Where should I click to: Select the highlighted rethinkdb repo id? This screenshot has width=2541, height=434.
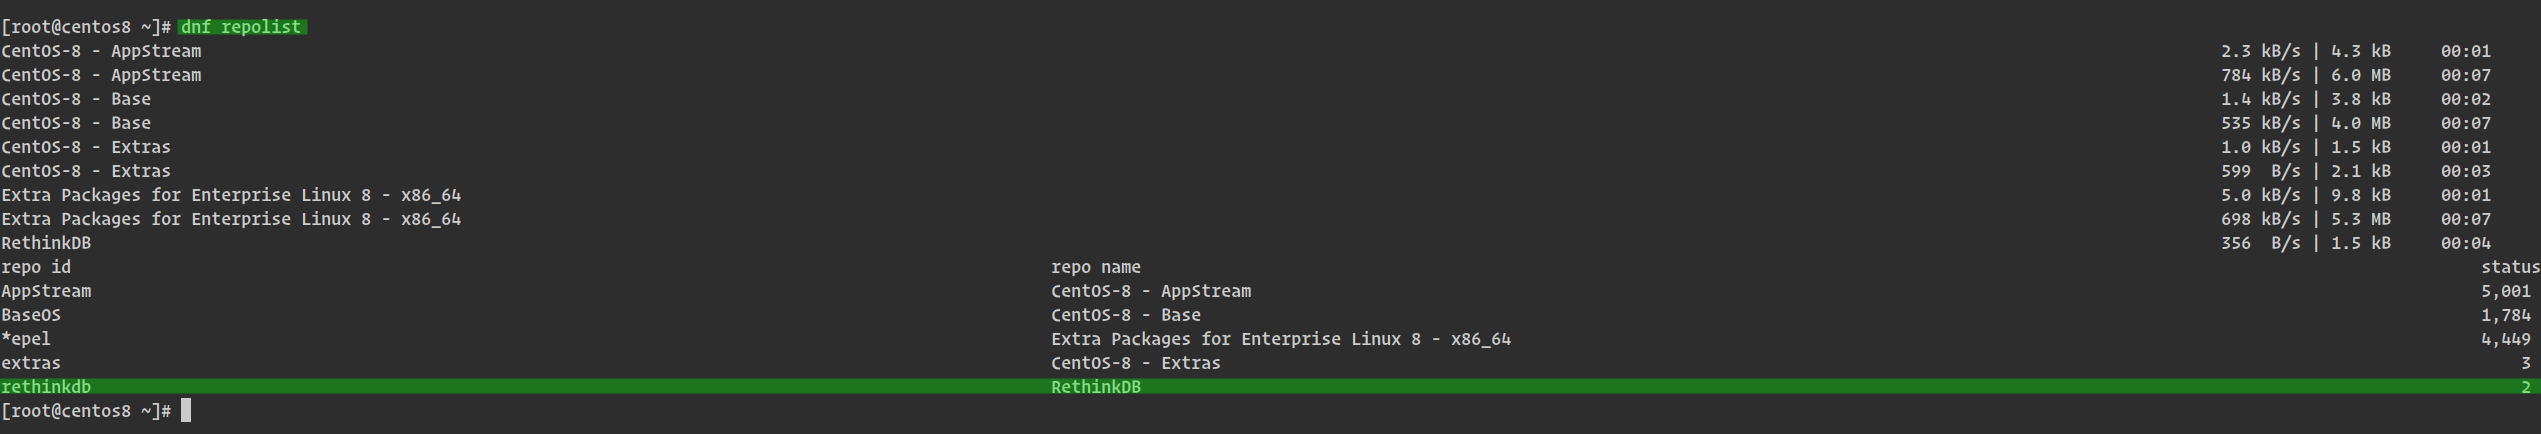point(46,387)
